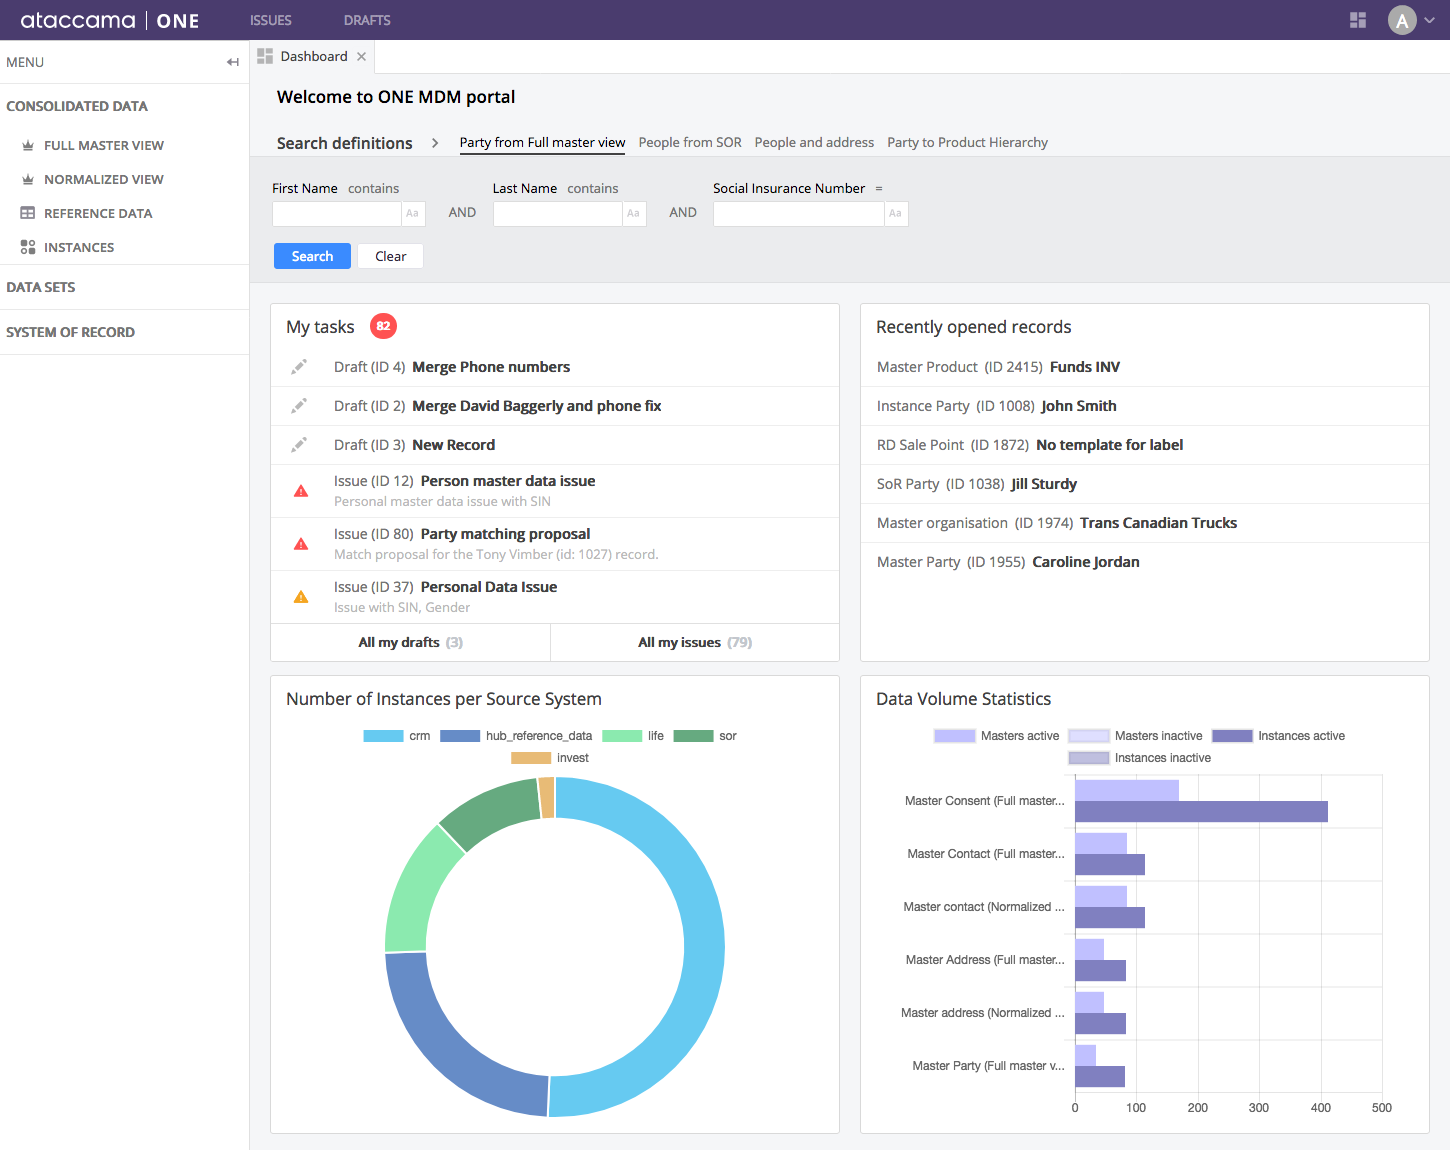Toggle the Aa option beside Social Insurance Number
Image resolution: width=1450 pixels, height=1150 pixels.
click(895, 213)
